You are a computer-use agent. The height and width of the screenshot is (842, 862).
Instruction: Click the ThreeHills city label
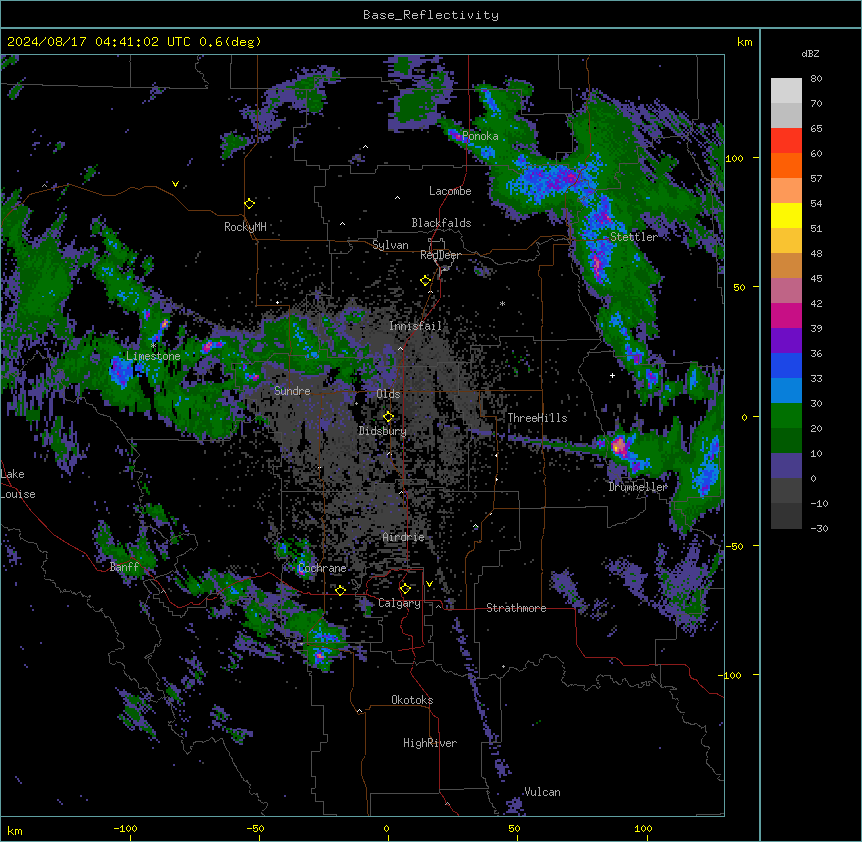click(537, 418)
